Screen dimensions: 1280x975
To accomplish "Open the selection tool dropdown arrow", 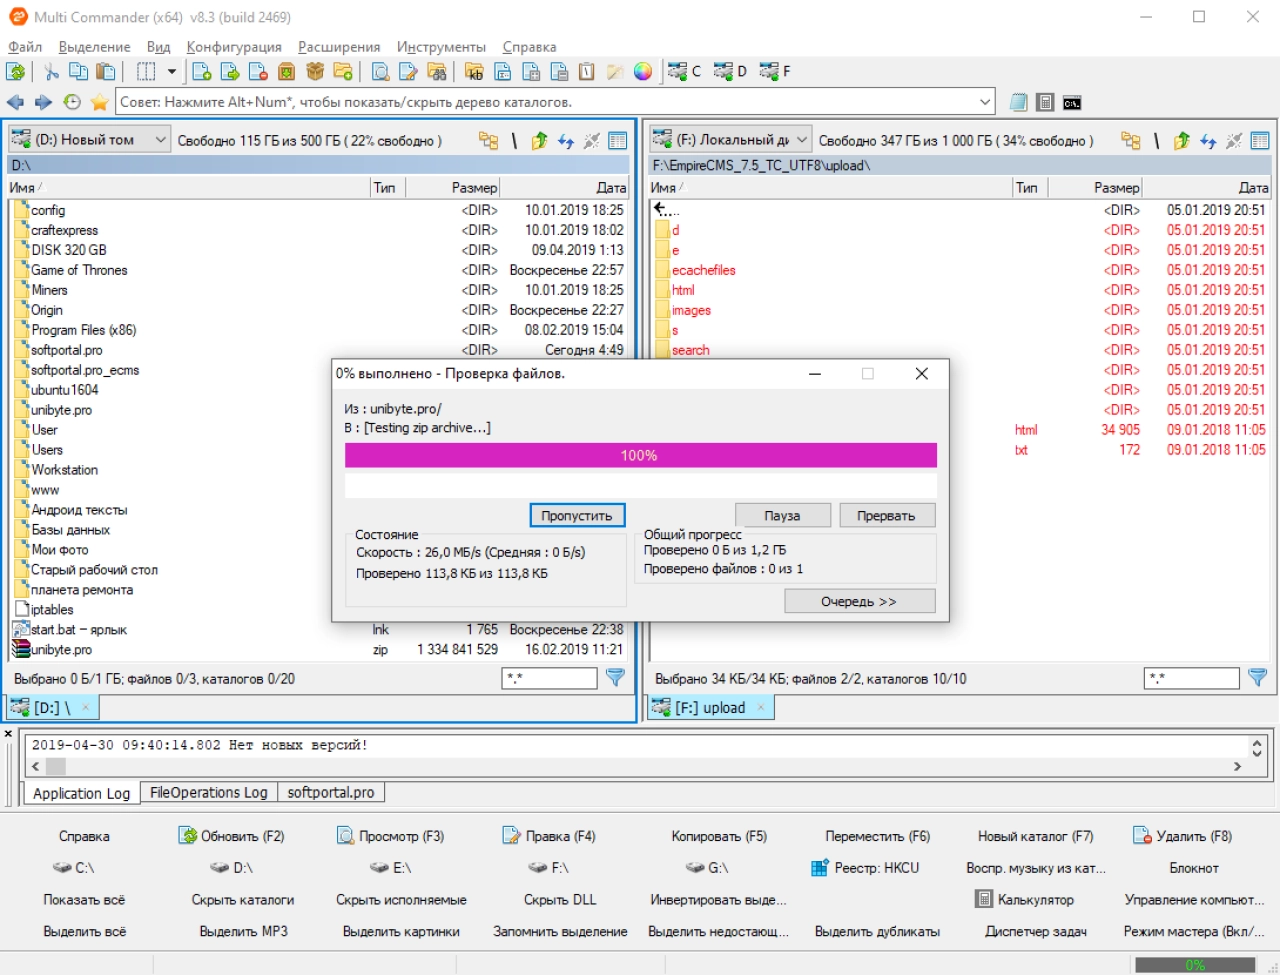I will tap(171, 71).
